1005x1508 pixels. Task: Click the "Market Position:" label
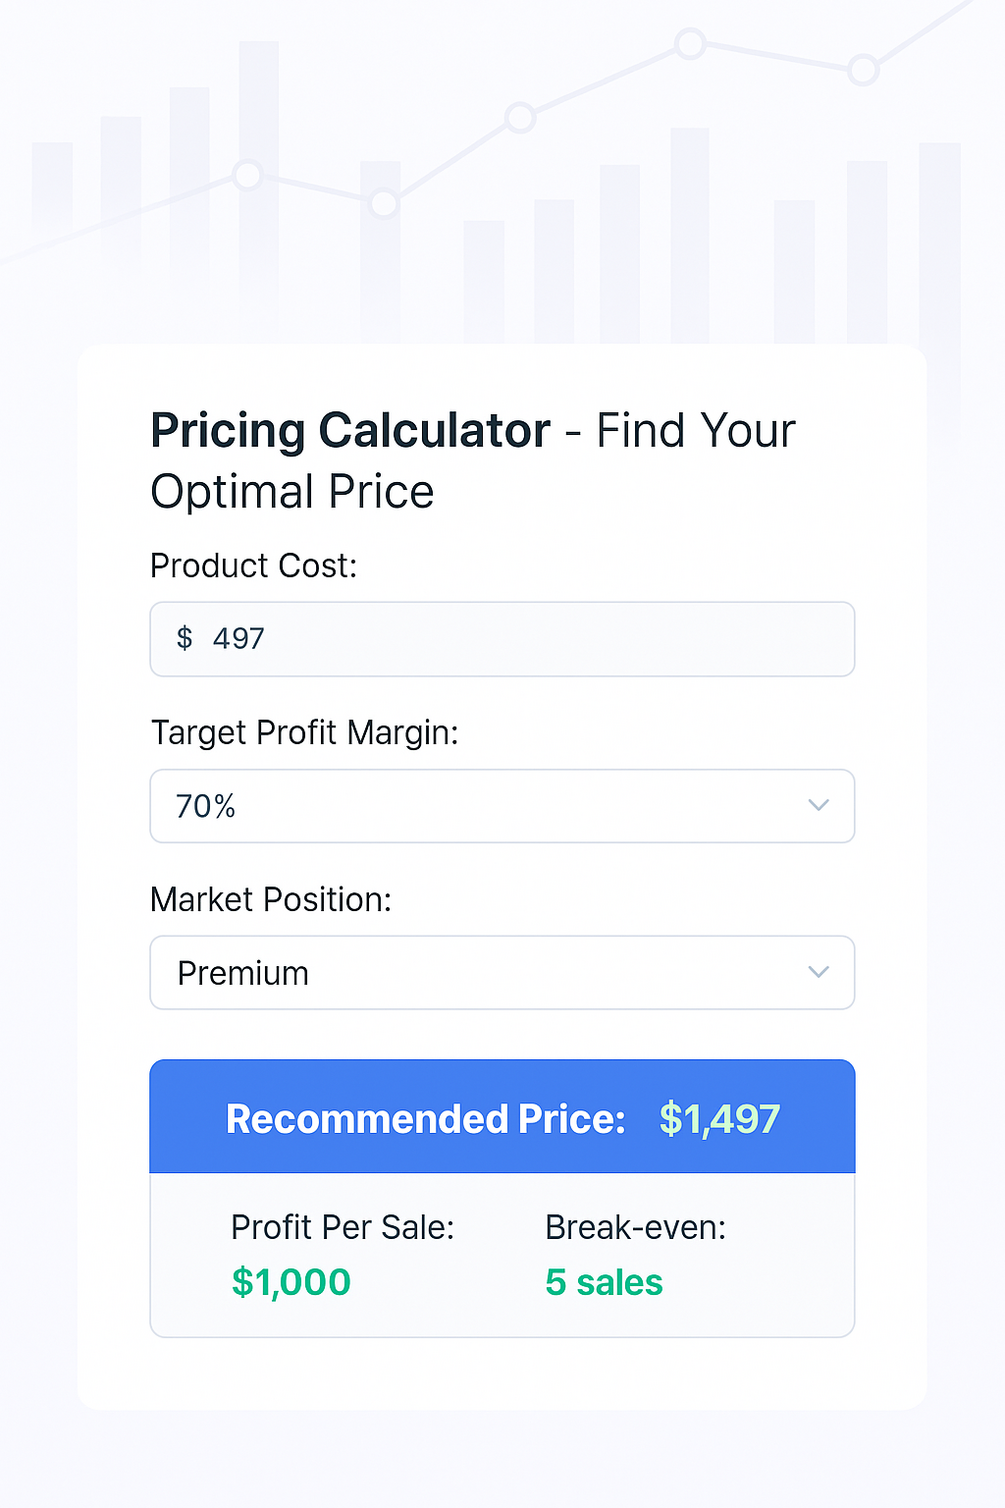coord(270,900)
